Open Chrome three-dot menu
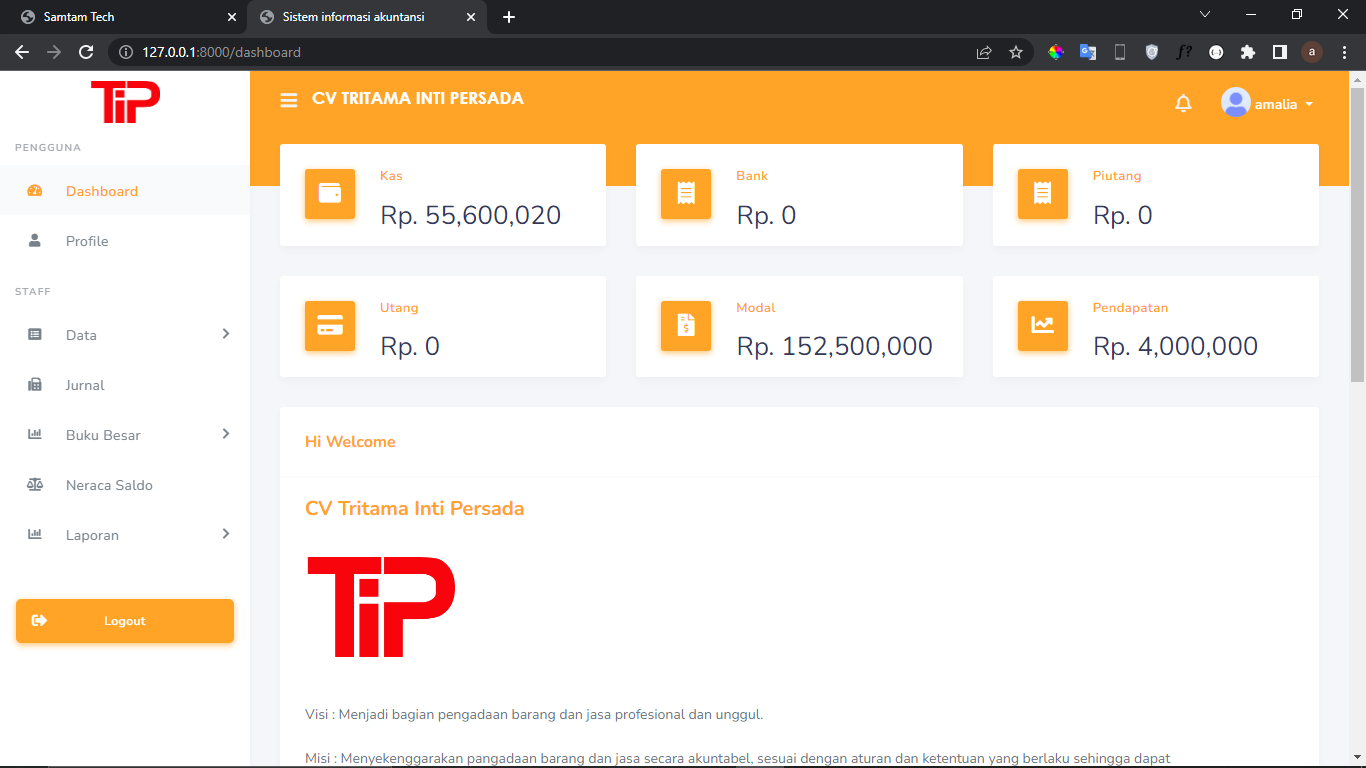The image size is (1366, 768). 1344,52
